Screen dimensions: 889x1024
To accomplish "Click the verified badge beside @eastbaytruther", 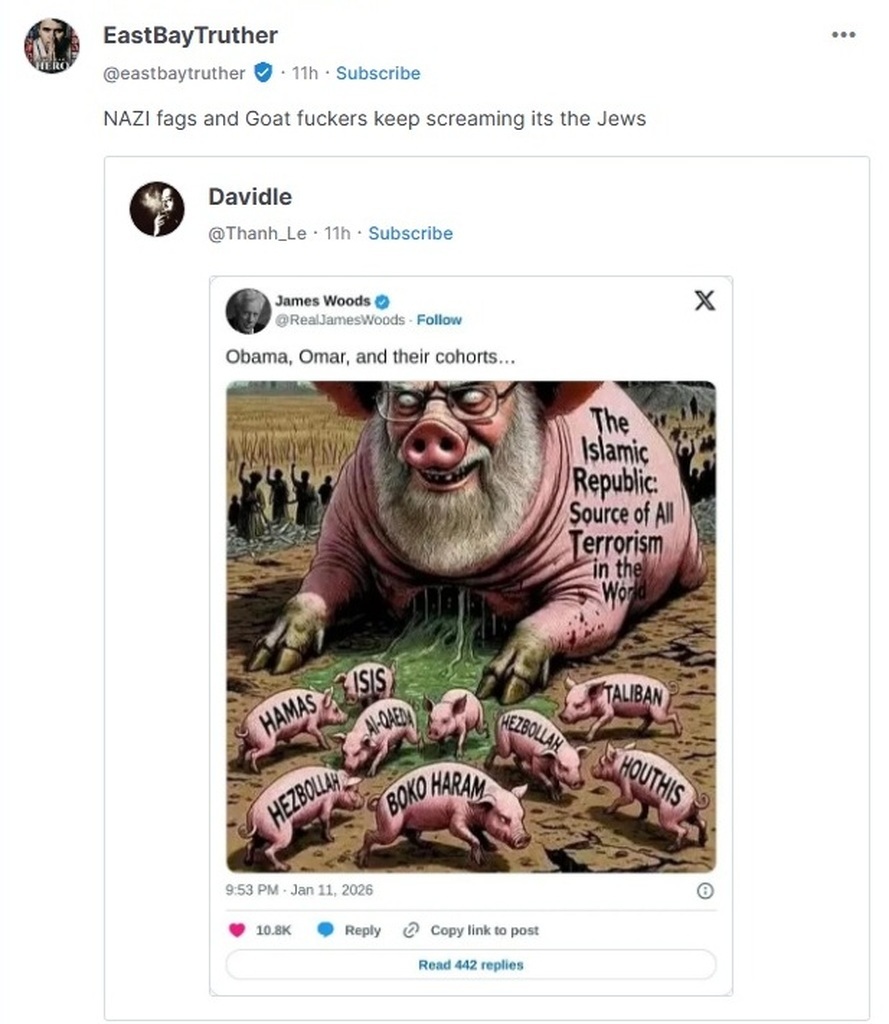I will point(263,72).
